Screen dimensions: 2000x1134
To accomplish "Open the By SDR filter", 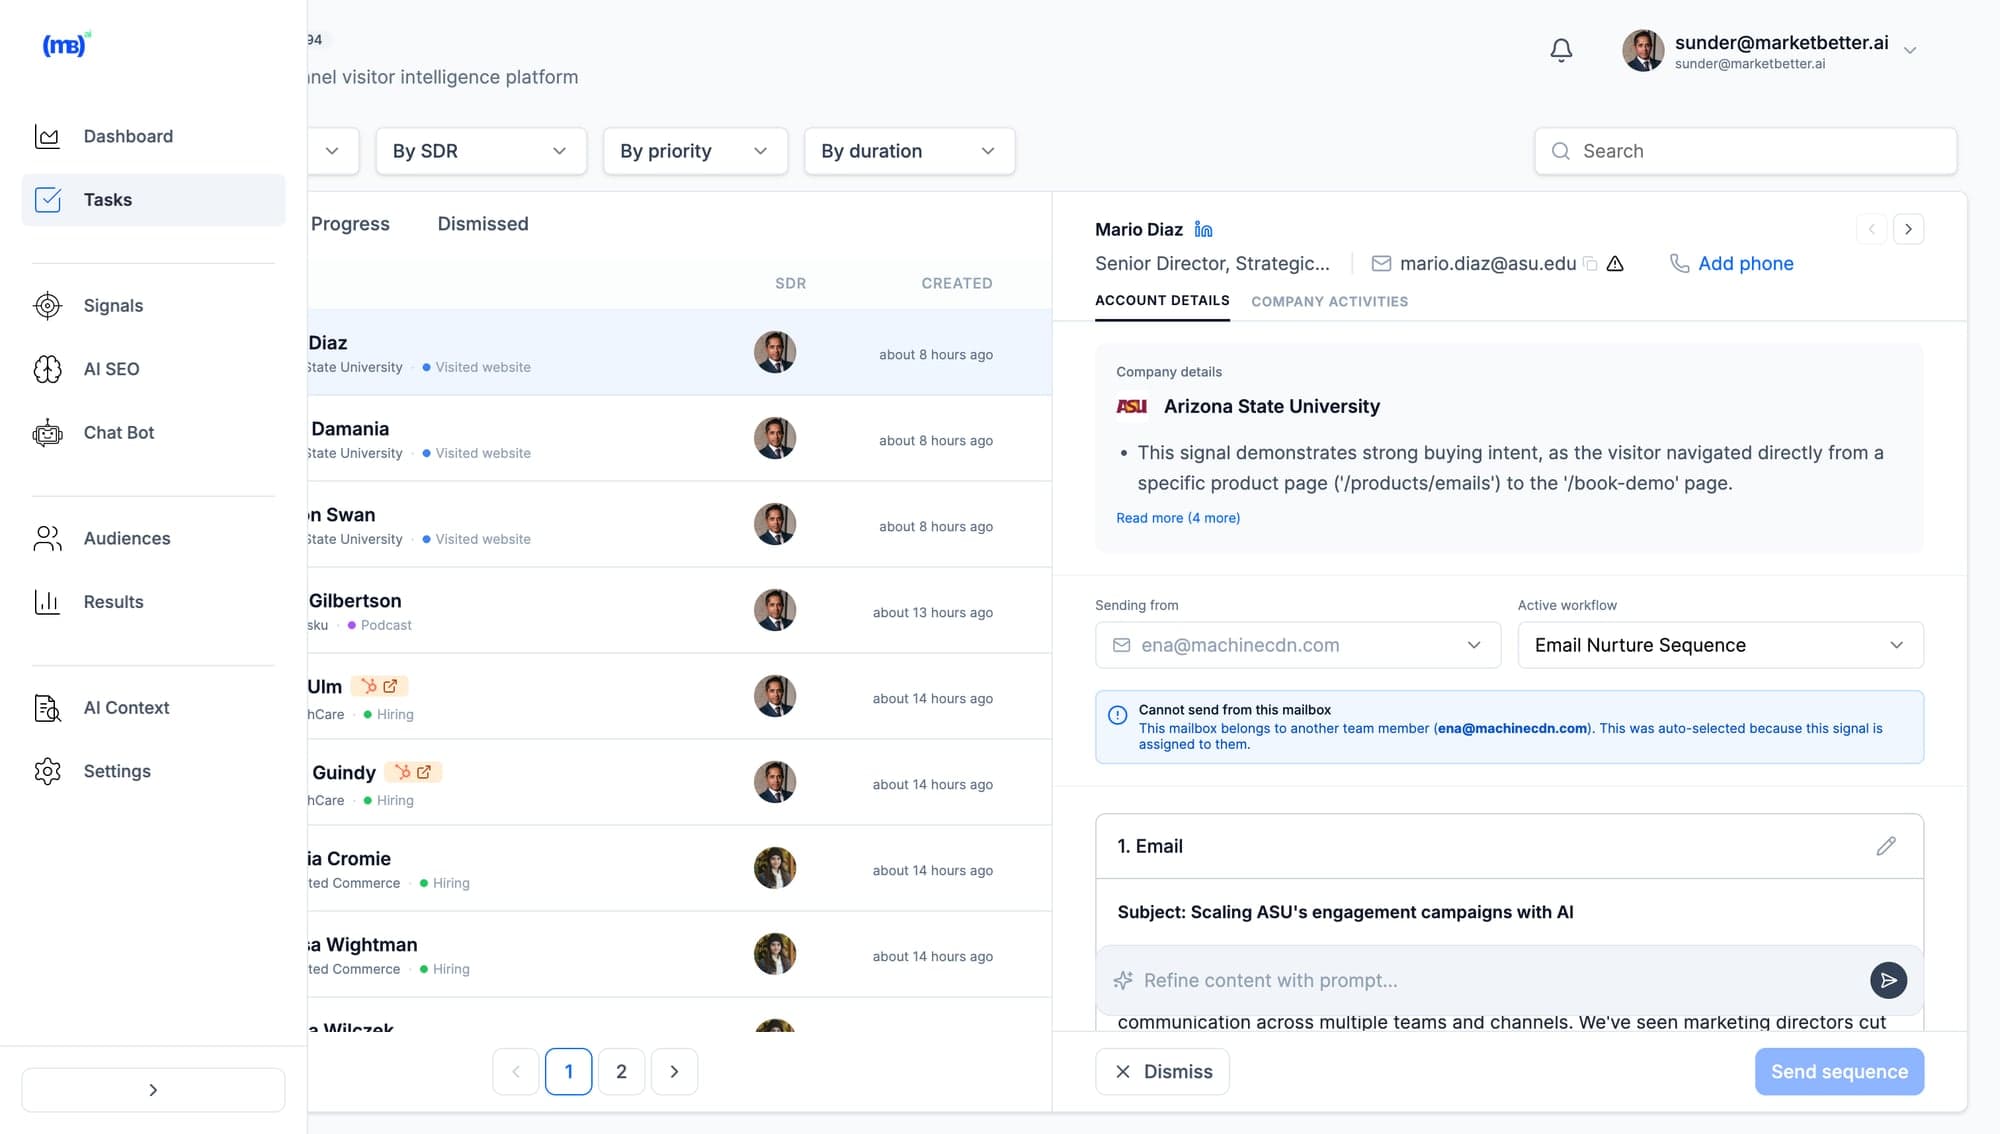I will (x=481, y=151).
